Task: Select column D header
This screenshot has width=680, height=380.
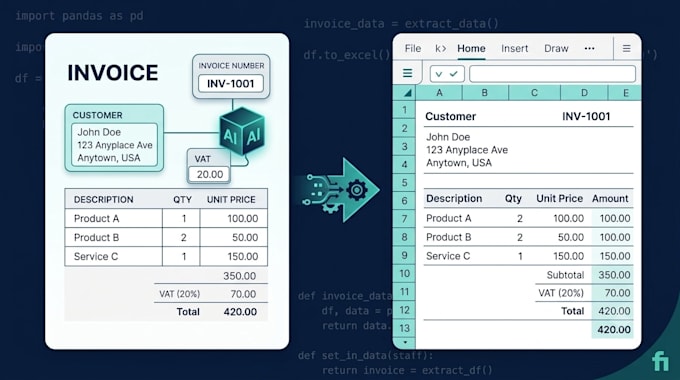Action: (x=584, y=93)
